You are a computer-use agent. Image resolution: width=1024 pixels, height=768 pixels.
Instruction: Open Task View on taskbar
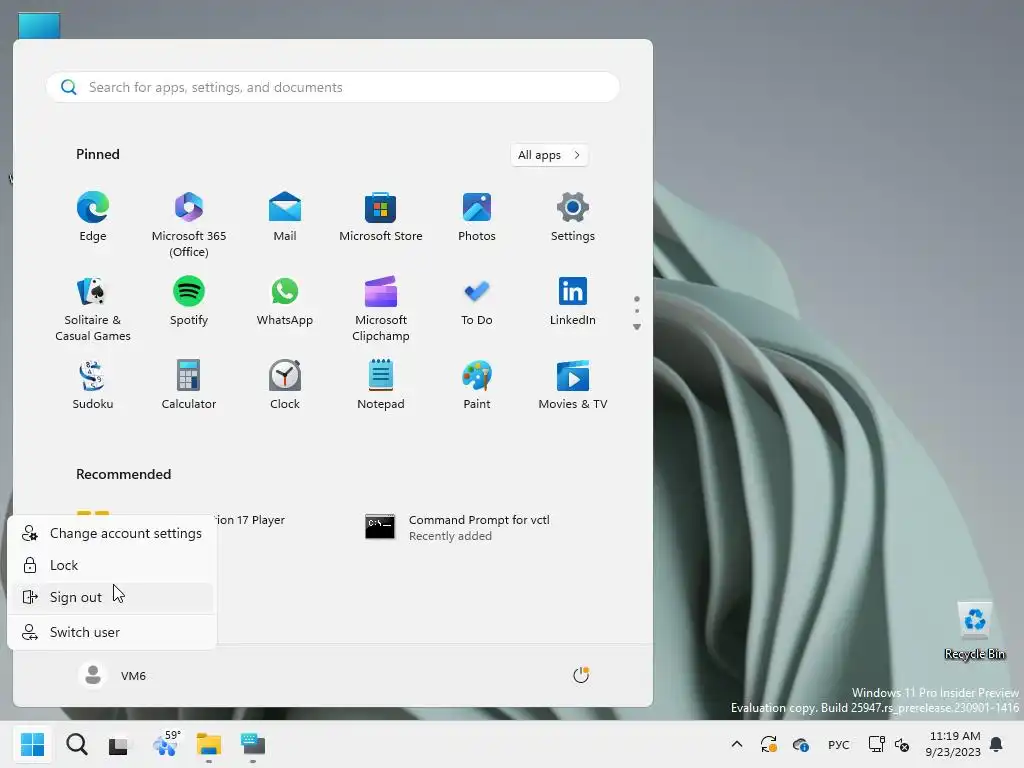click(x=119, y=744)
